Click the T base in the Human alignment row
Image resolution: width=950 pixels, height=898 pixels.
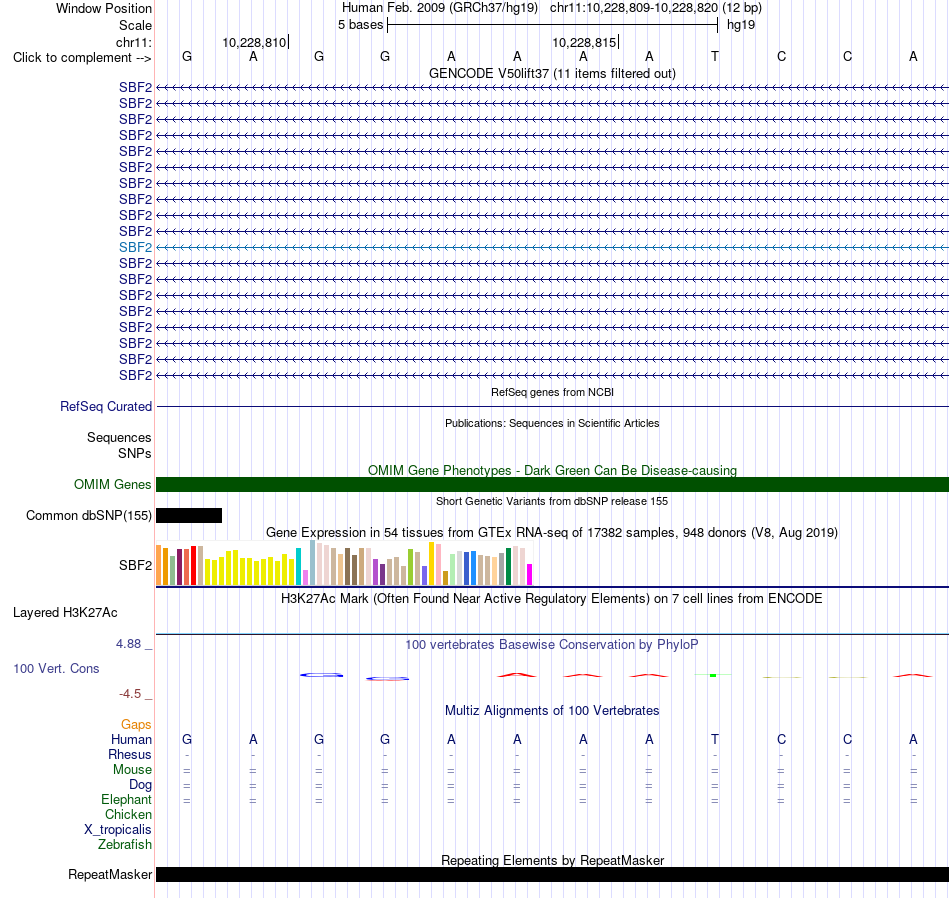coord(715,739)
